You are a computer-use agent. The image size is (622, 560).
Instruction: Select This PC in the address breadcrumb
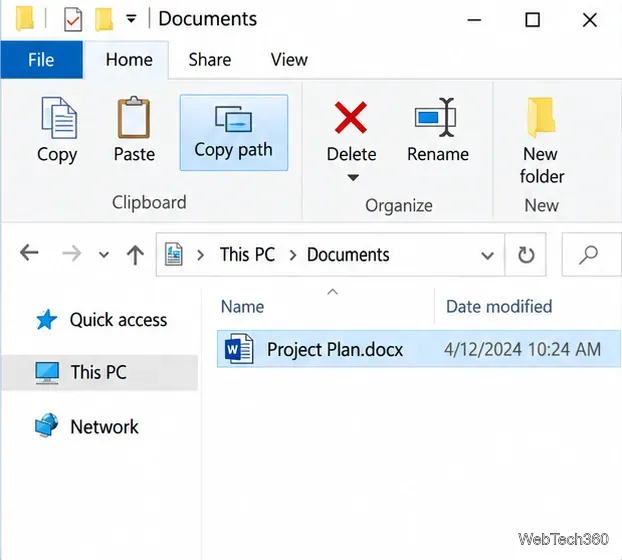coord(248,254)
